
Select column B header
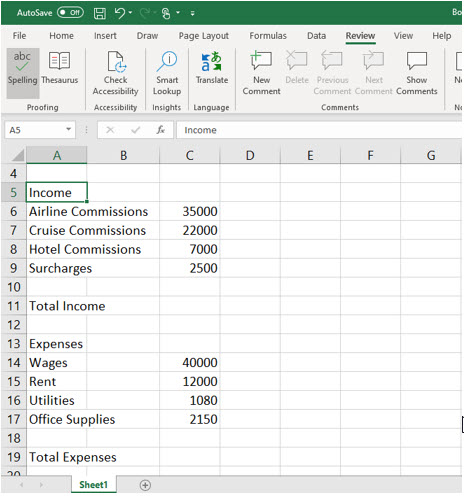[123, 155]
